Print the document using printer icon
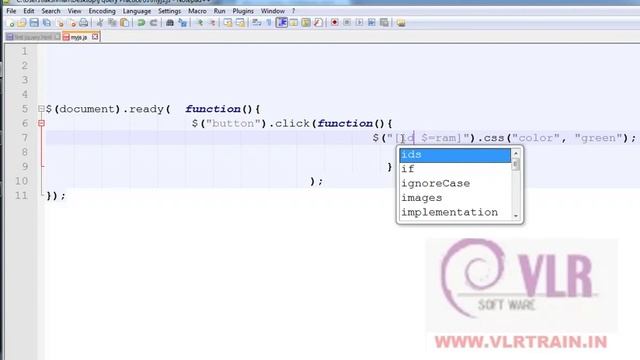 click(x=84, y=23)
